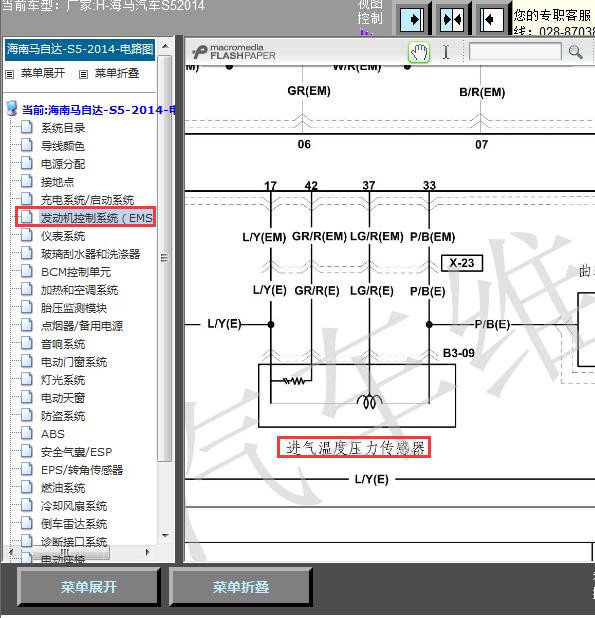This screenshot has width=595, height=618.
Task: Click the document icon beside 导线颜色
Action: coord(26,145)
